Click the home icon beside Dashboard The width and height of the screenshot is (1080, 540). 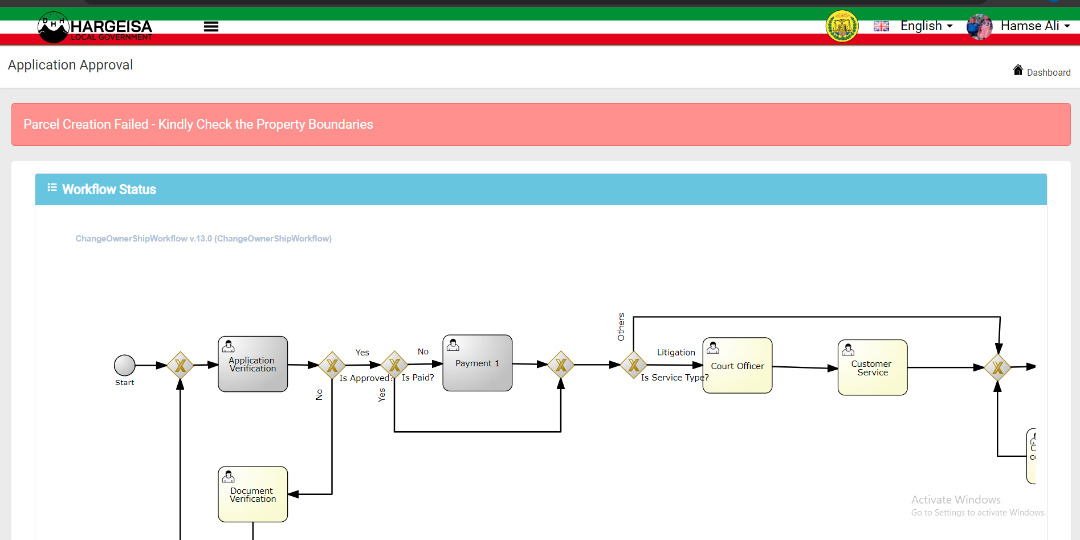click(1018, 70)
